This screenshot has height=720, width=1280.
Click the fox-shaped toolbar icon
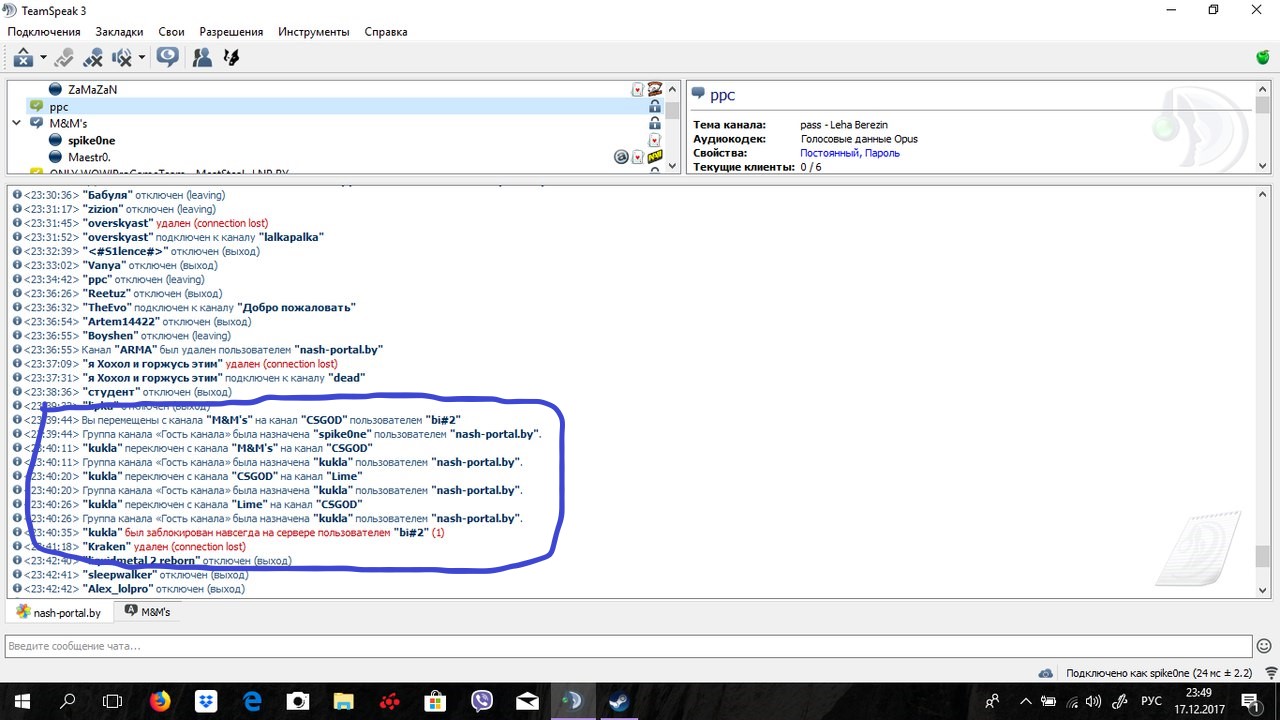pyautogui.click(x=231, y=58)
